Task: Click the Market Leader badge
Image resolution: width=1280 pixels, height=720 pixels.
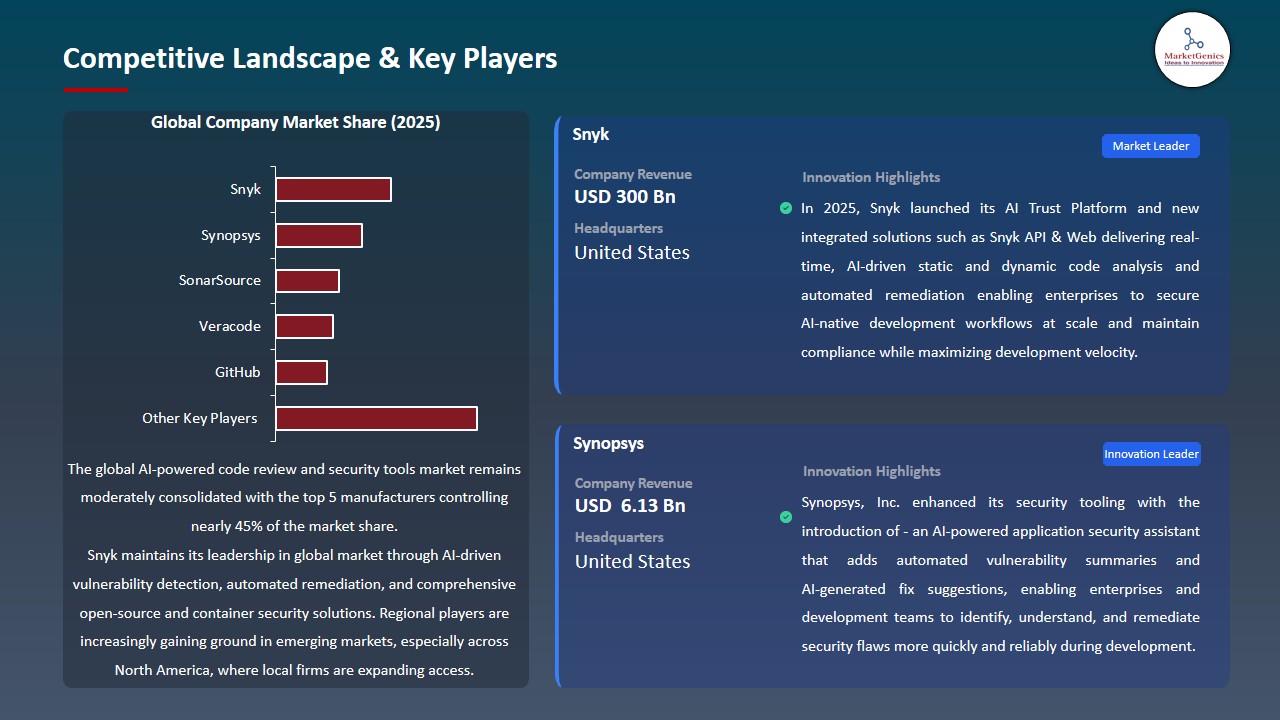Action: pos(1150,145)
